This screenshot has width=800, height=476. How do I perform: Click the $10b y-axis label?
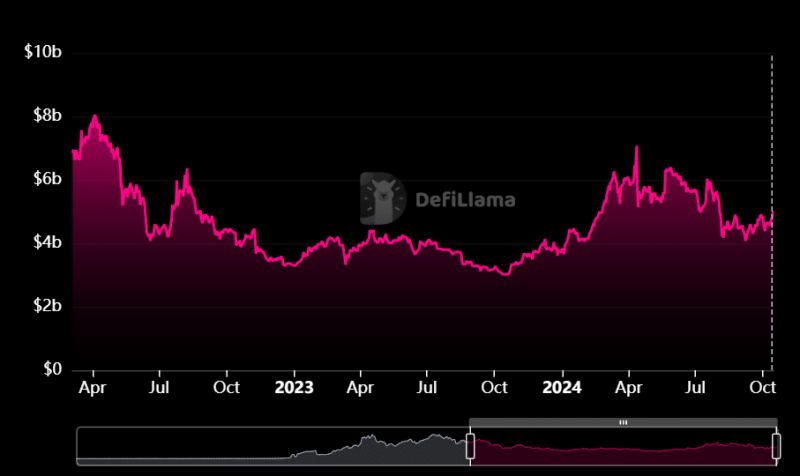point(43,52)
